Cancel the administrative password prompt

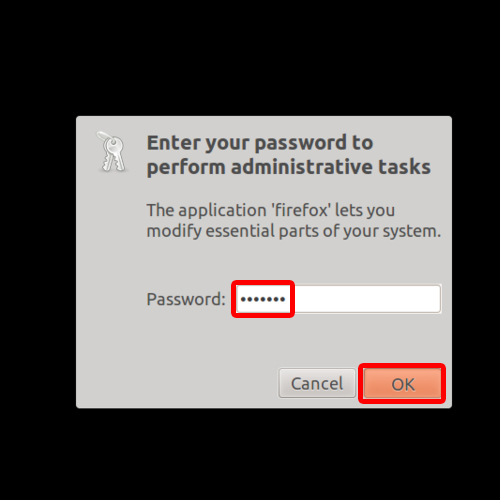coord(317,383)
